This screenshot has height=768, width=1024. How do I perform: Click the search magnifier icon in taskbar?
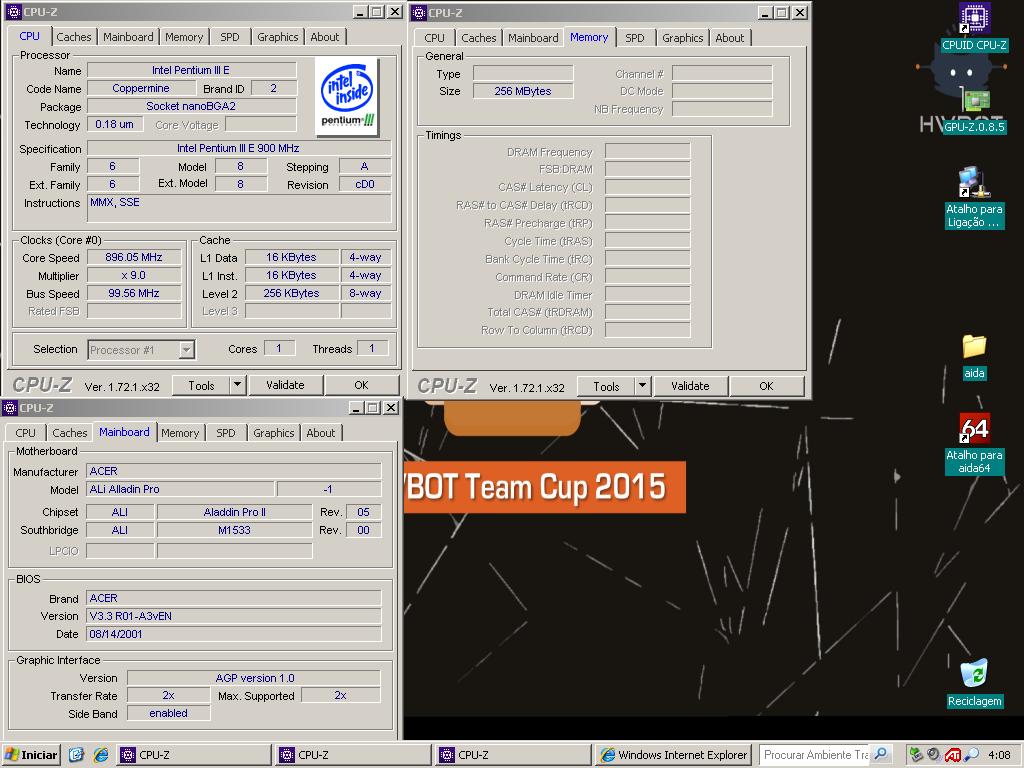pyautogui.click(x=880, y=754)
